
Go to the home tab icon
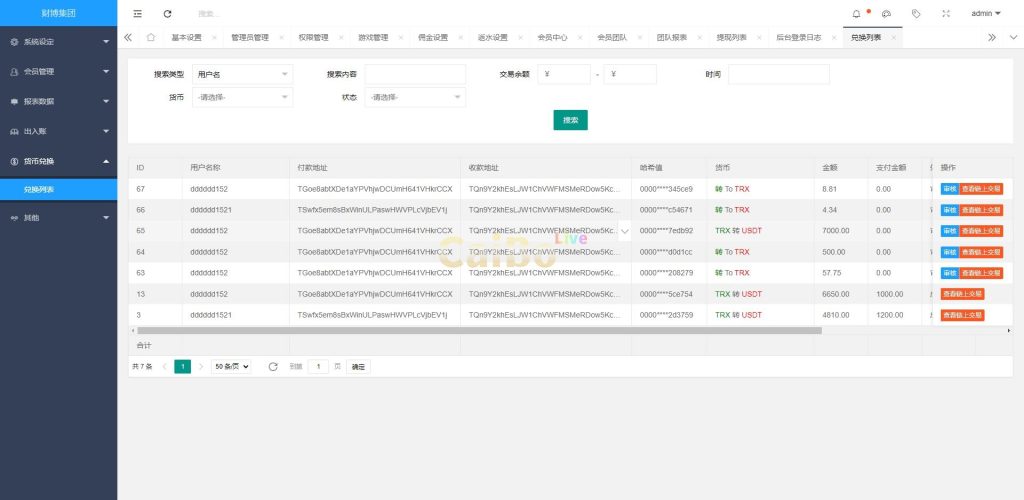tap(150, 37)
